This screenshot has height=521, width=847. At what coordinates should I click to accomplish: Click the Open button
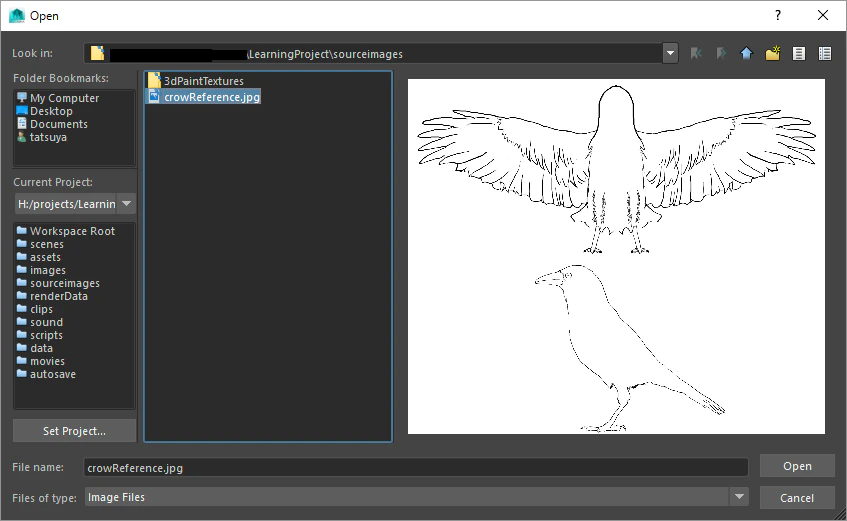(x=797, y=466)
